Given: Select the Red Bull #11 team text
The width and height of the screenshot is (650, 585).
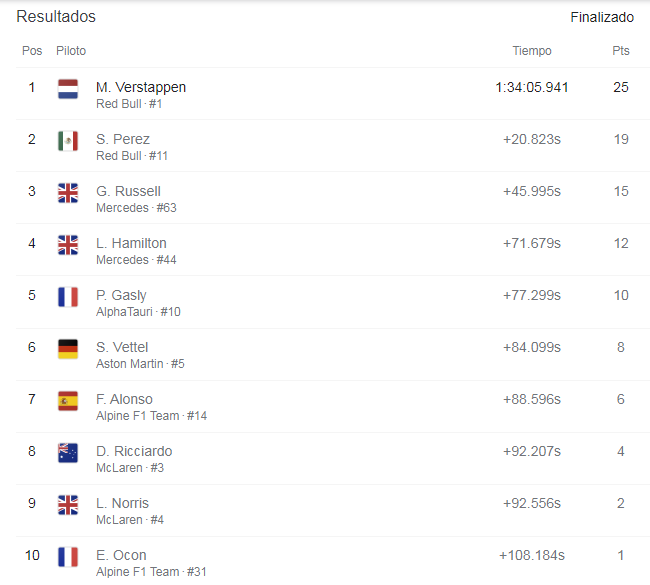Looking at the screenshot, I should (x=132, y=156).
